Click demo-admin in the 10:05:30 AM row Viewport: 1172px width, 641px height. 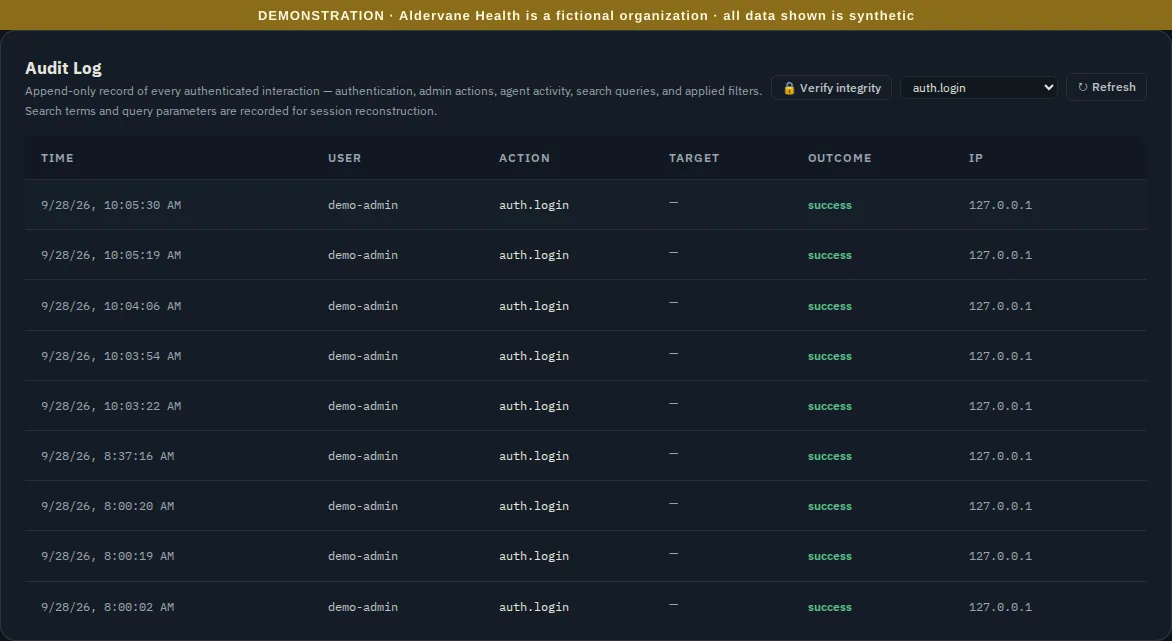tap(363, 205)
